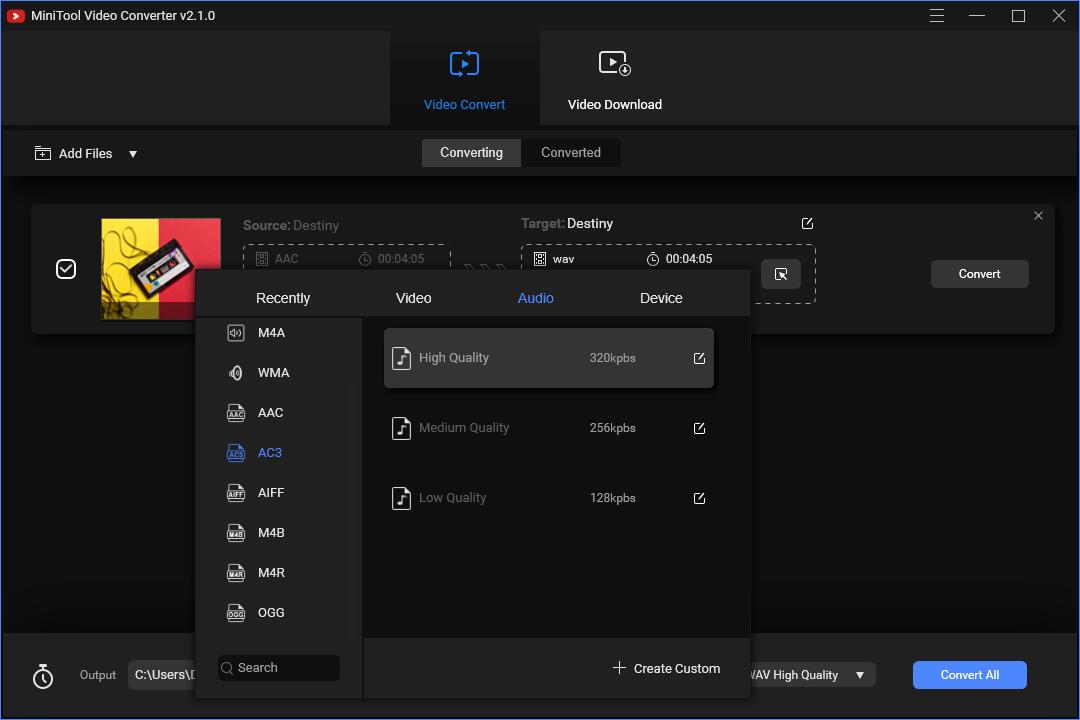
Task: Click the 128kbps bitrate text
Action: [612, 497]
